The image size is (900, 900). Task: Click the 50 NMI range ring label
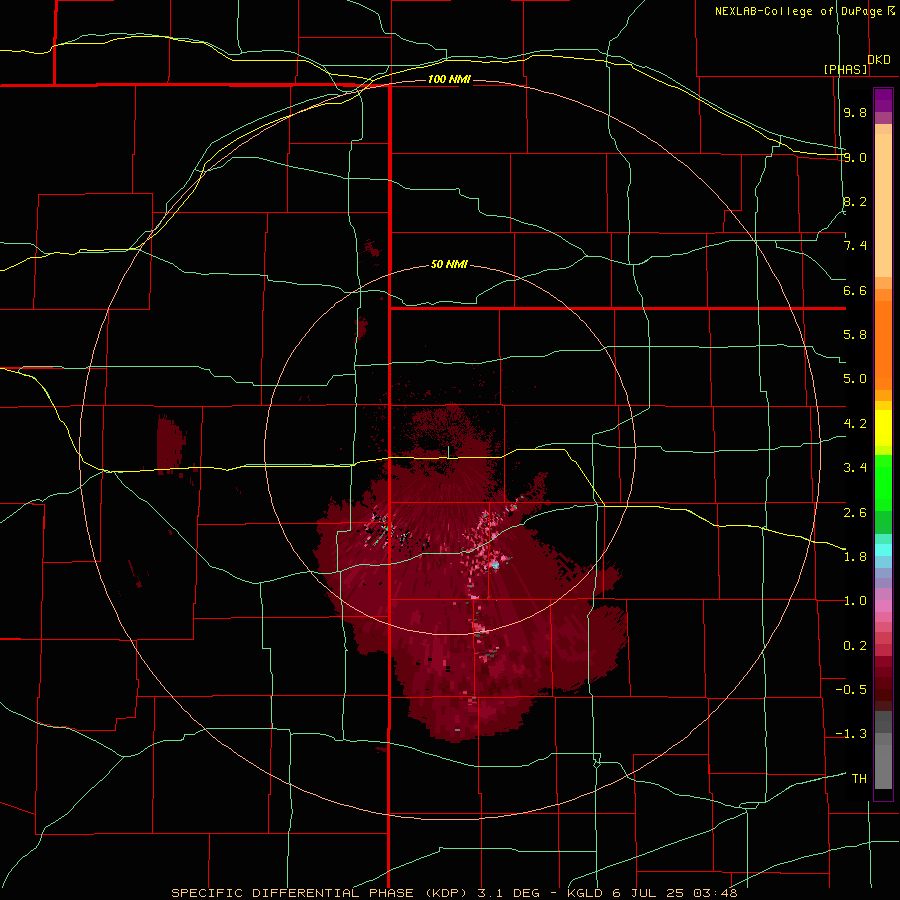[x=449, y=264]
